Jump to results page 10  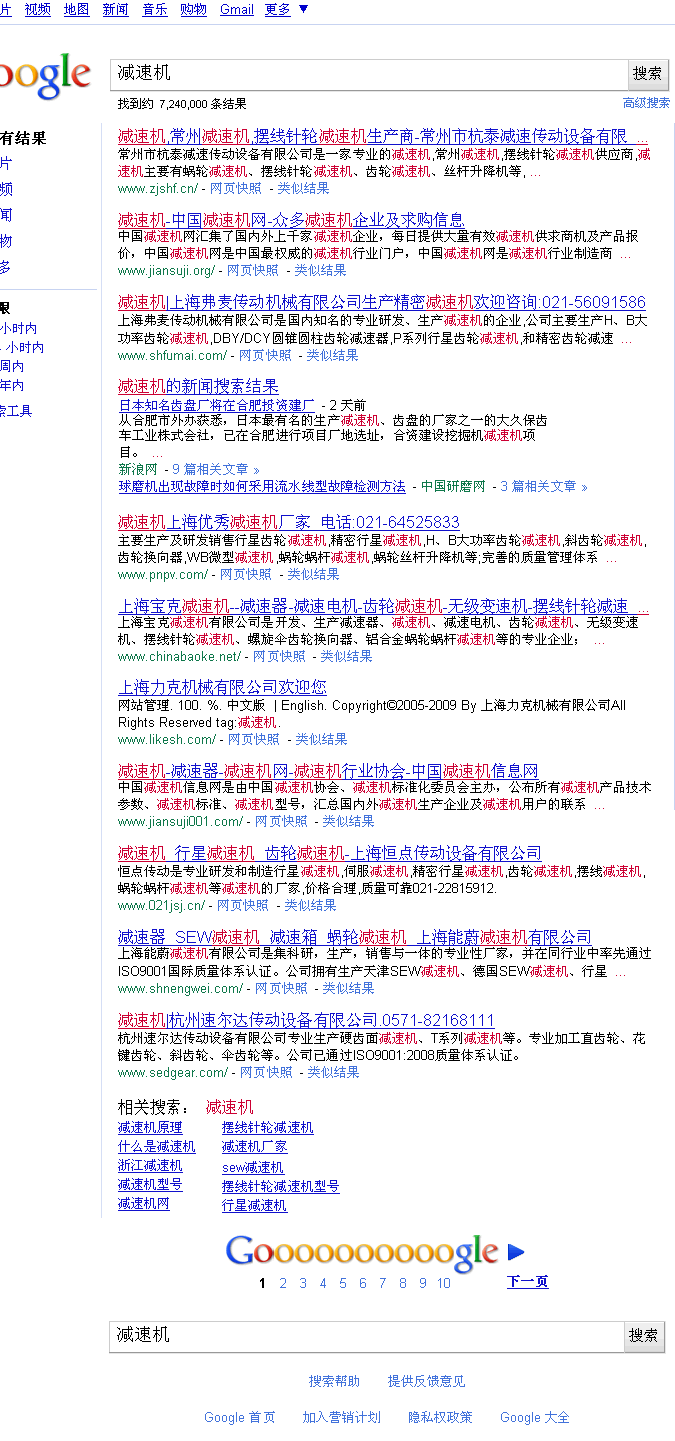tap(443, 1283)
